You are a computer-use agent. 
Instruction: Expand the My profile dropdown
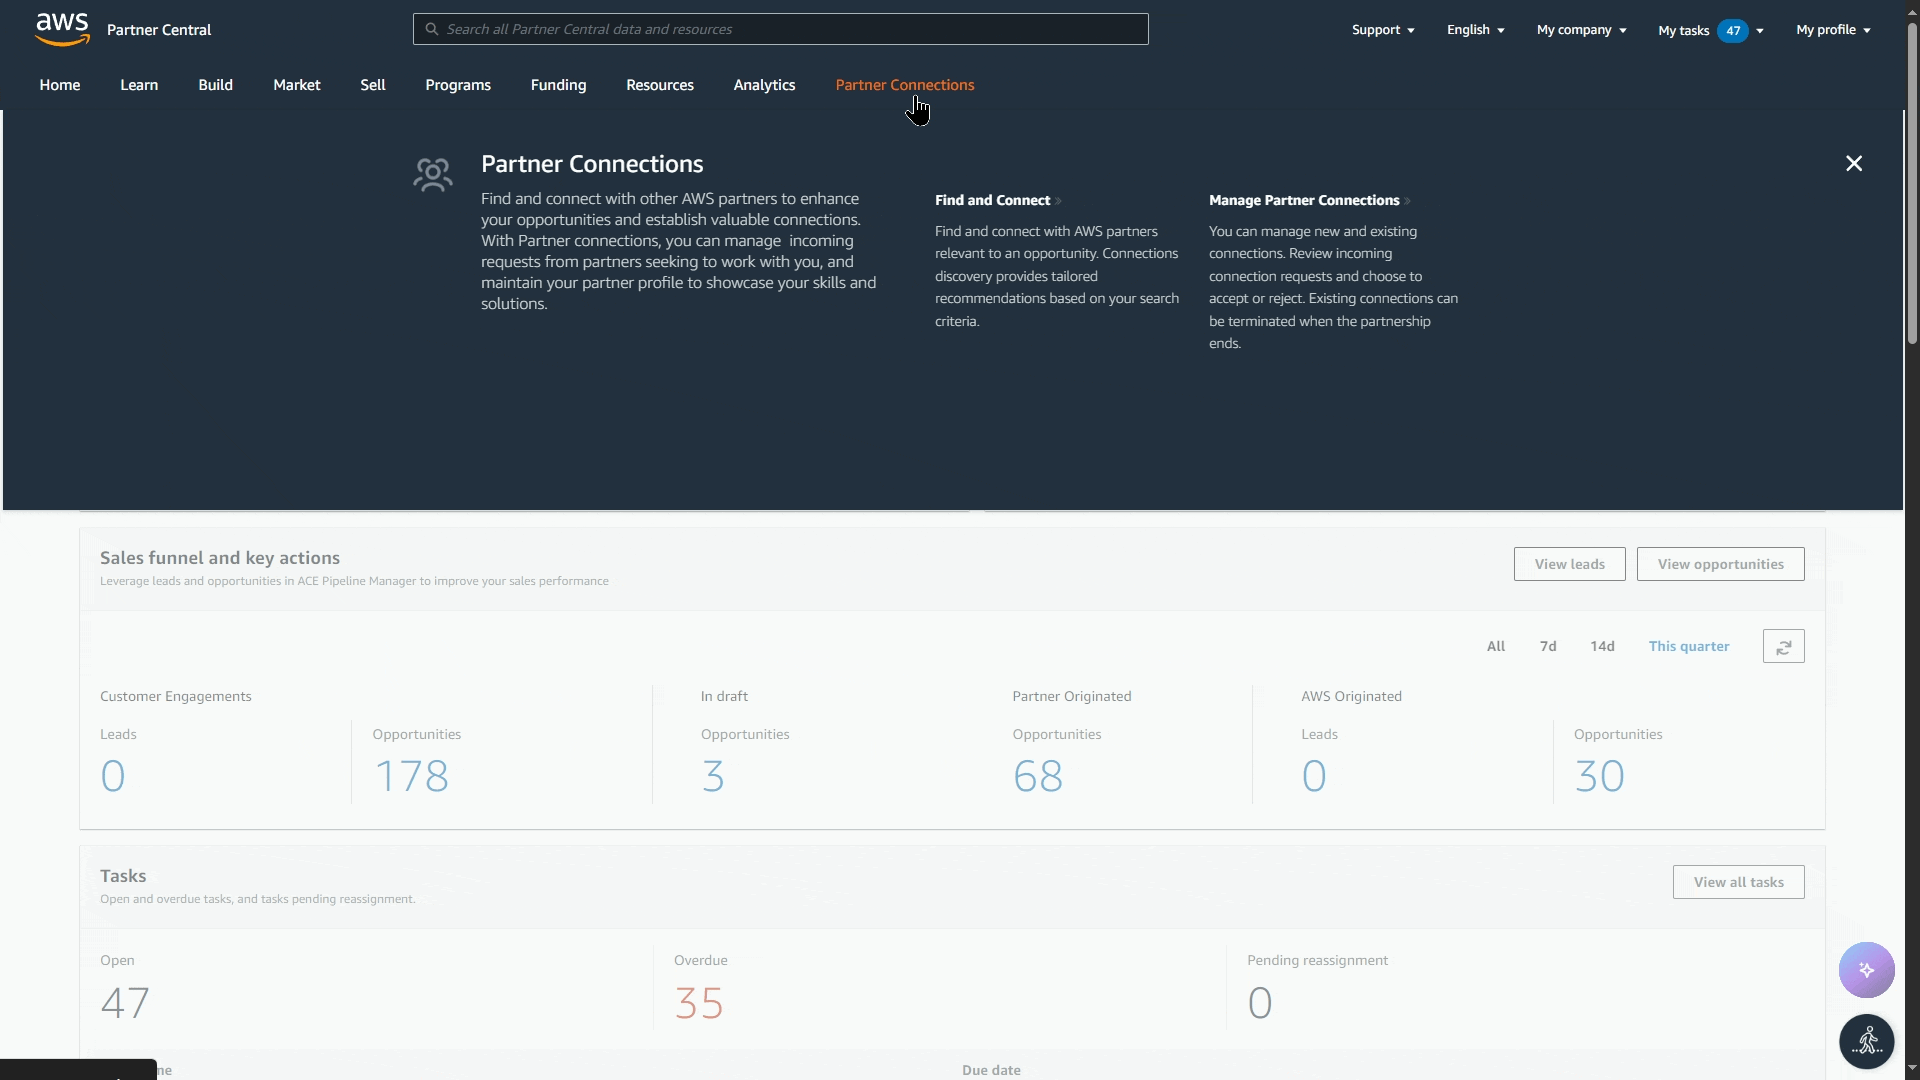[x=1832, y=30]
